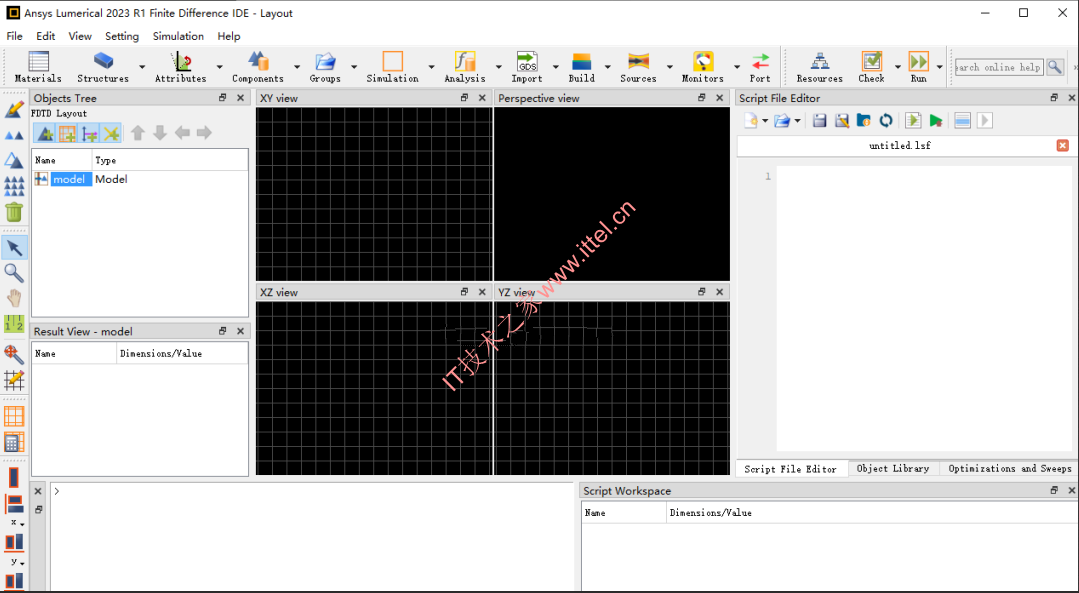Click the script prompt input area
This screenshot has width=1079, height=593.
(312, 537)
